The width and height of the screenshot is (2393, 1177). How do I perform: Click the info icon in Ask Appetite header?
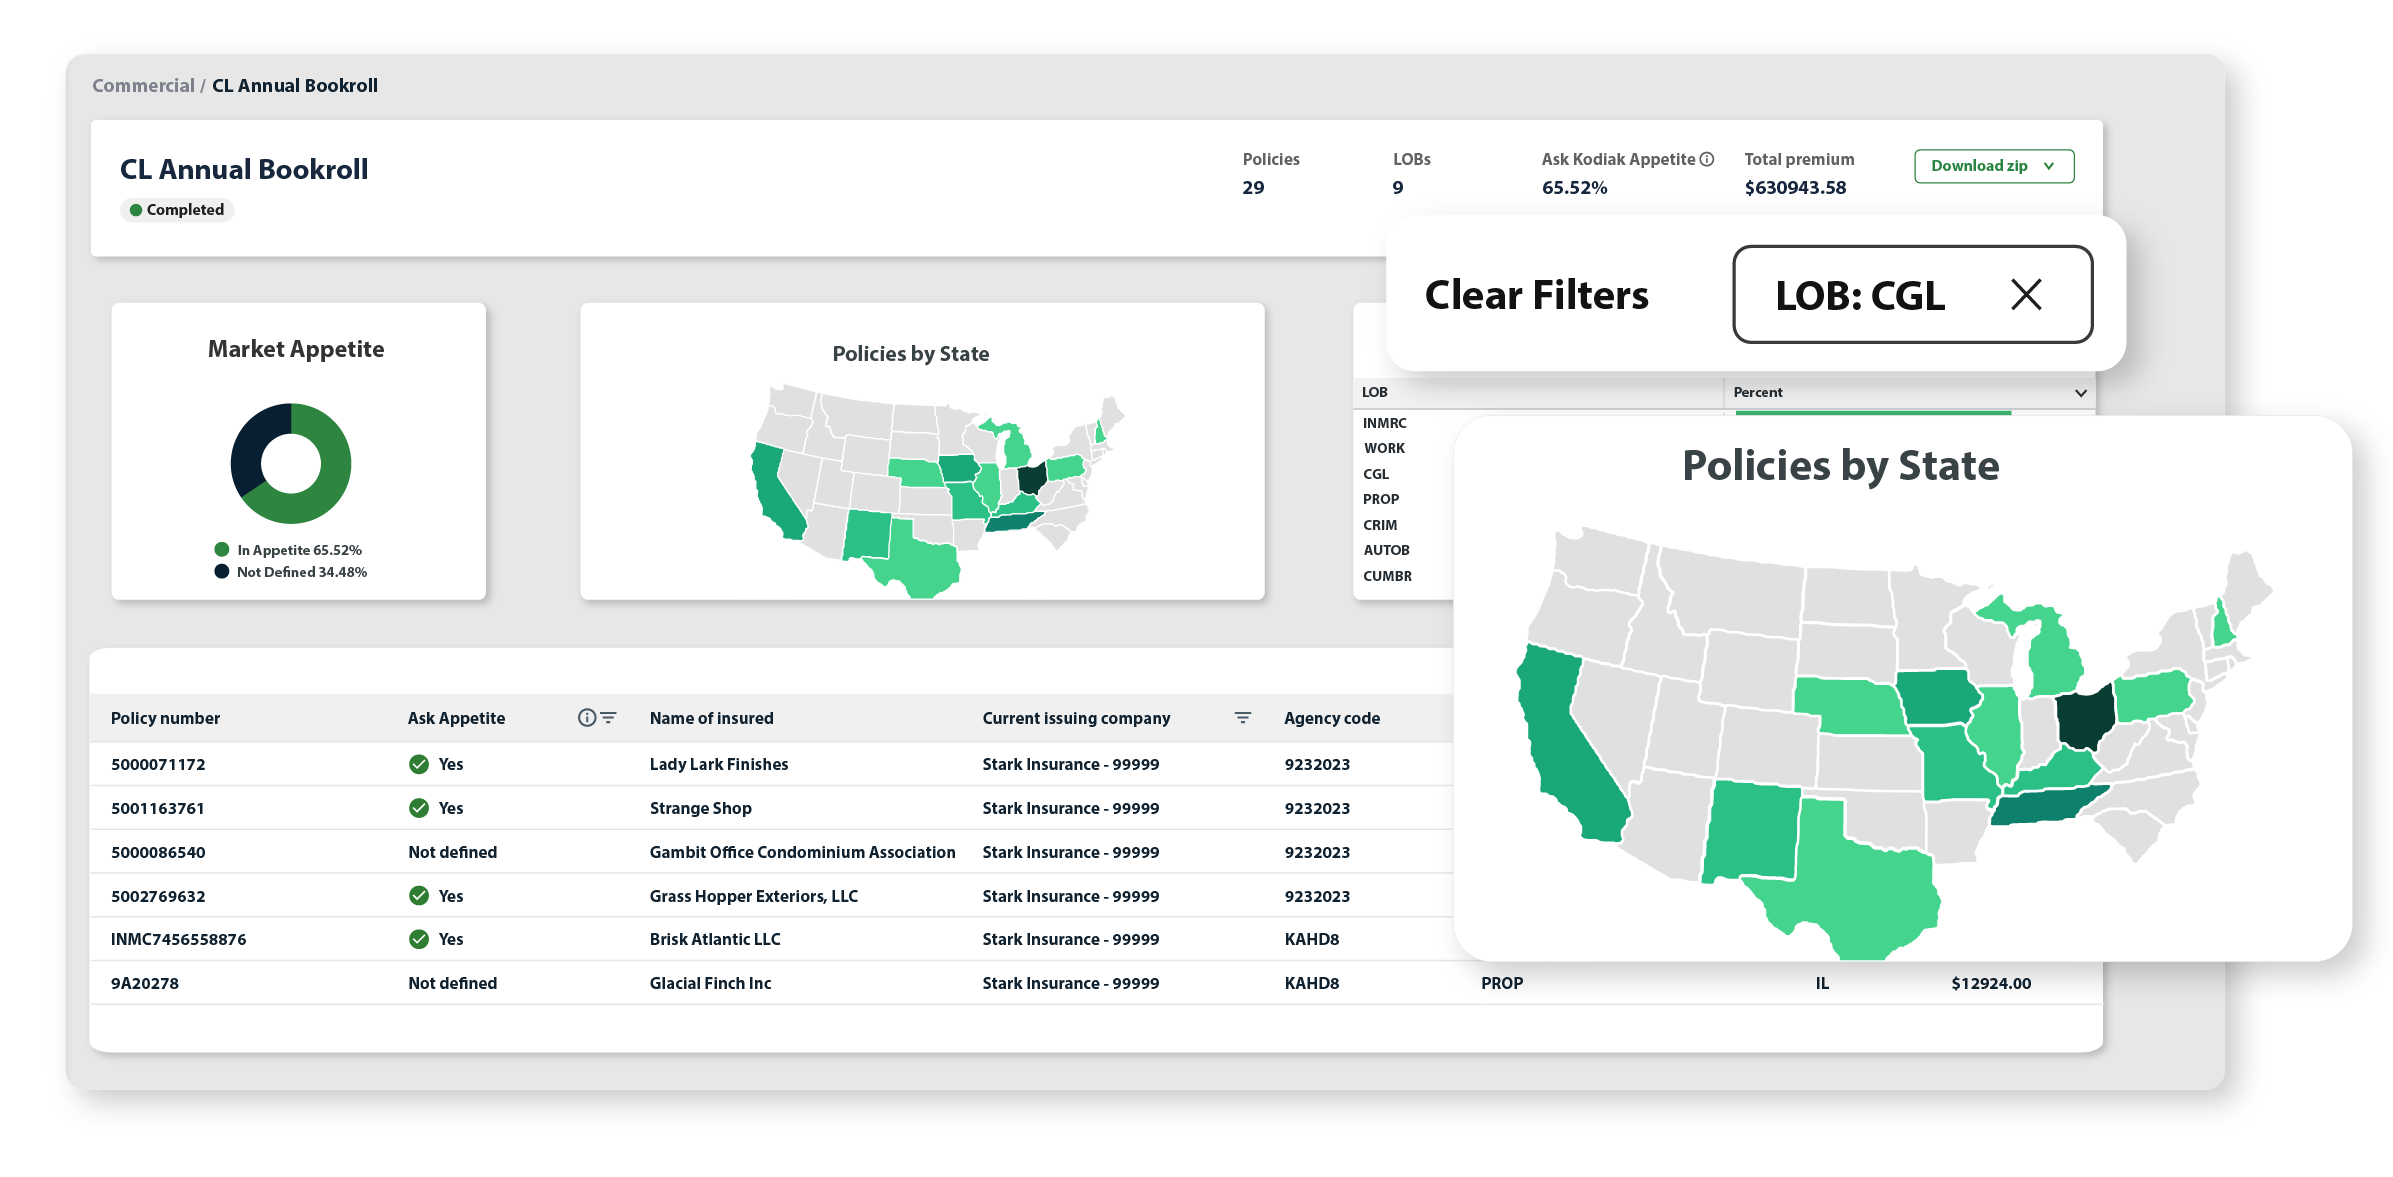click(587, 718)
